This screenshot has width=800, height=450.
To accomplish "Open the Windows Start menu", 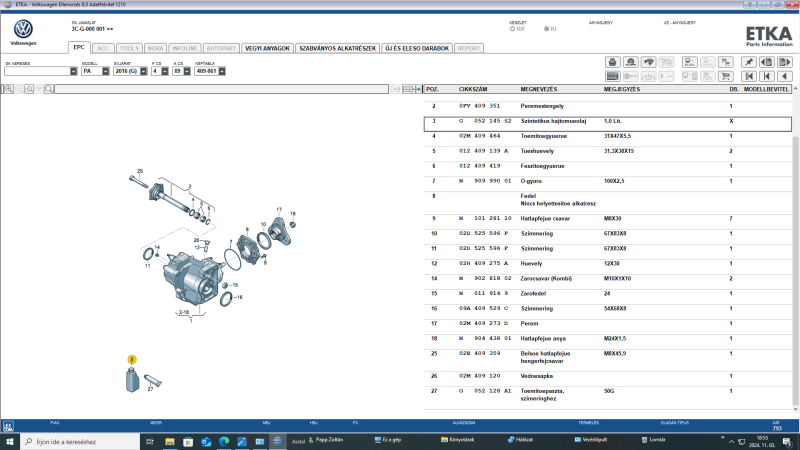I will pos(9,441).
